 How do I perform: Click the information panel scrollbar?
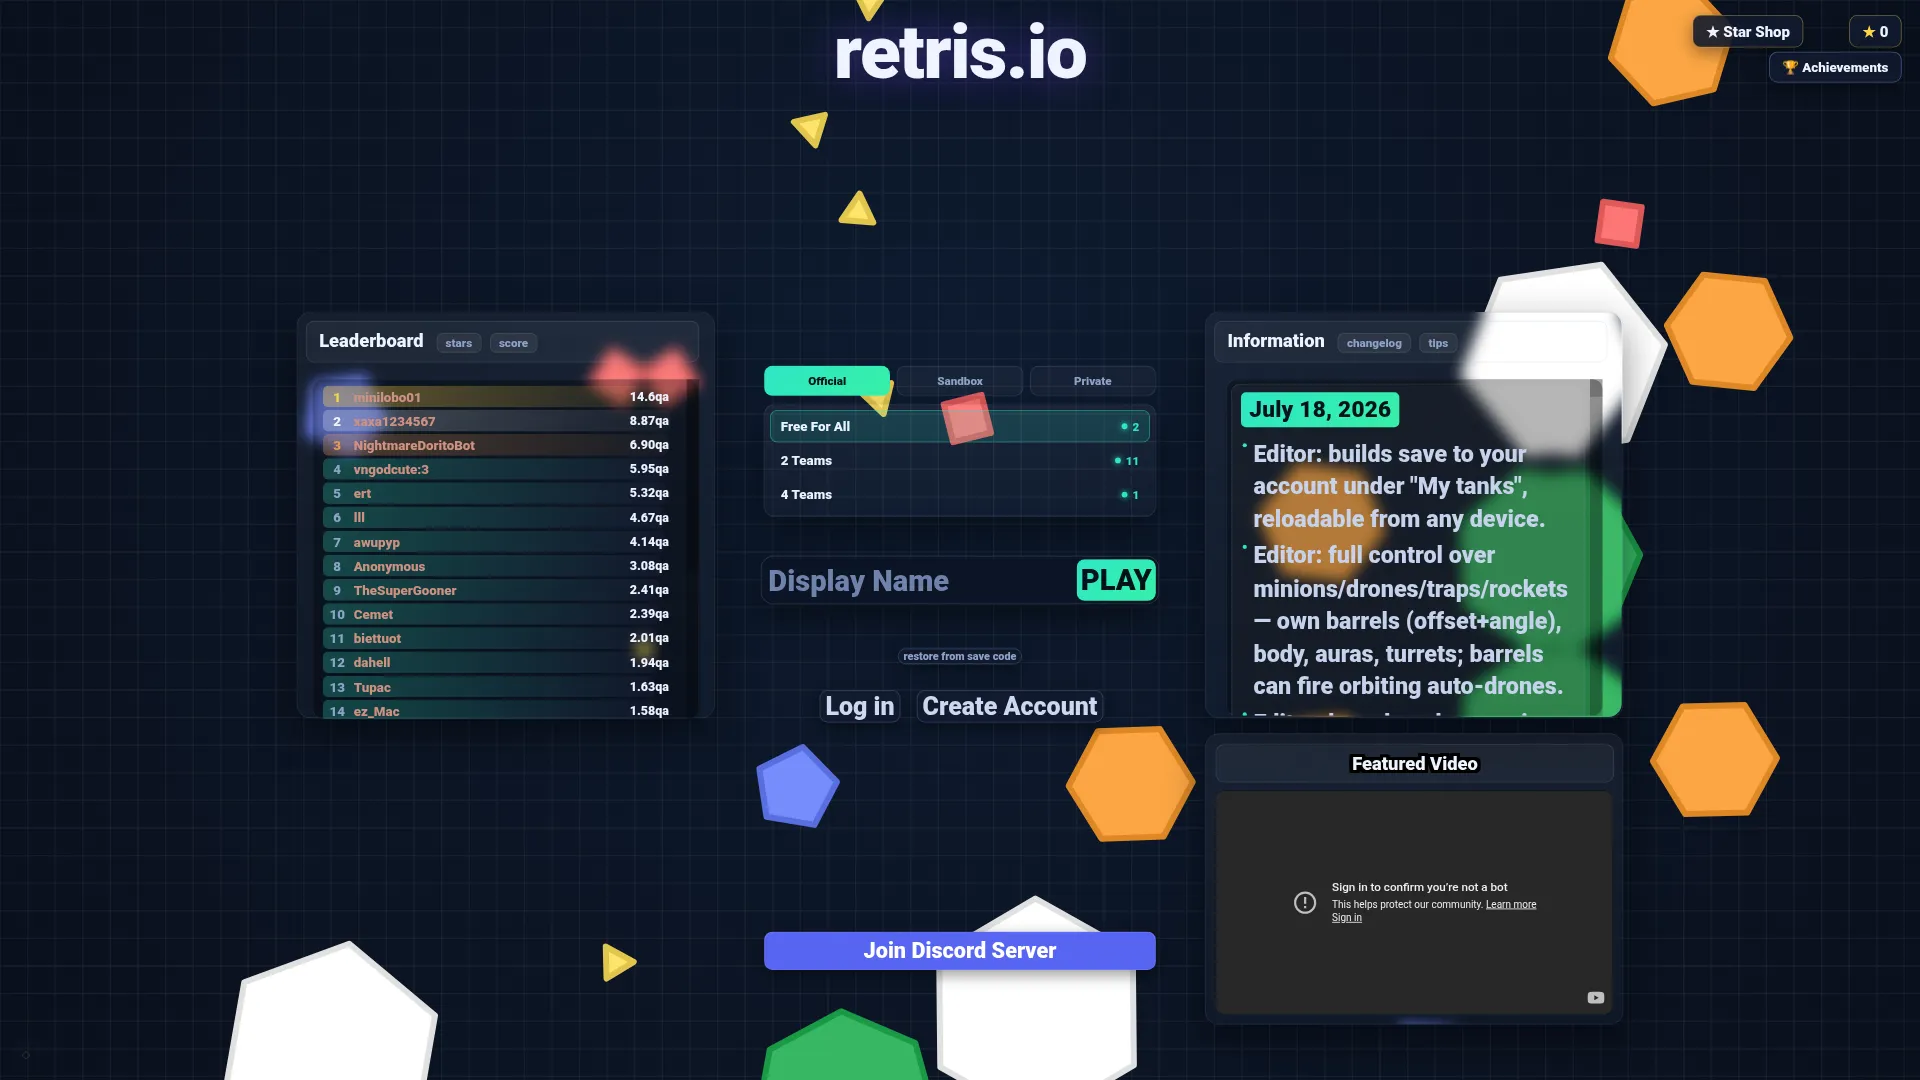(1596, 545)
